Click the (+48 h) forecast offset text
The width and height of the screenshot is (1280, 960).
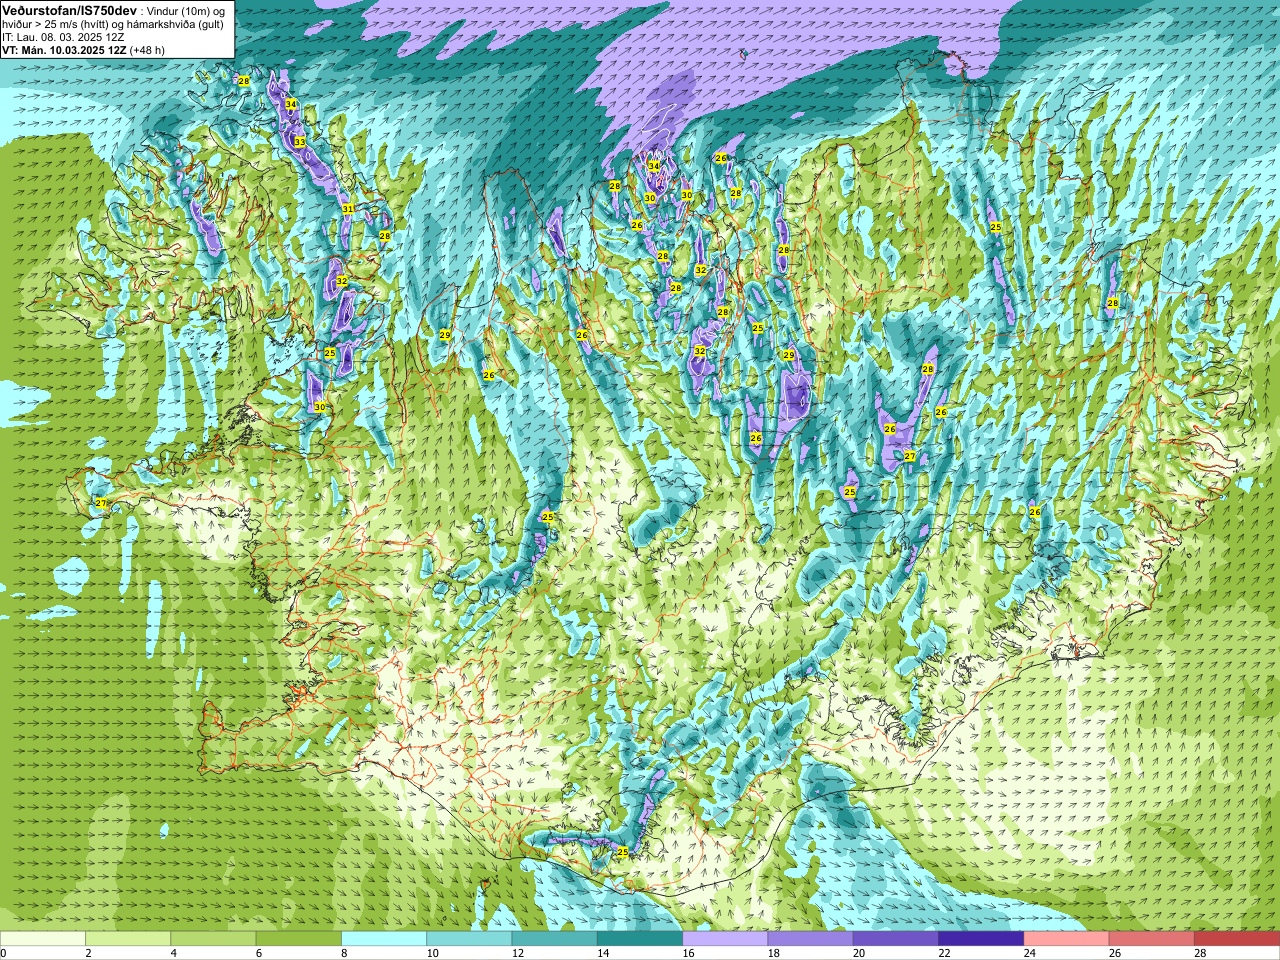tap(147, 49)
